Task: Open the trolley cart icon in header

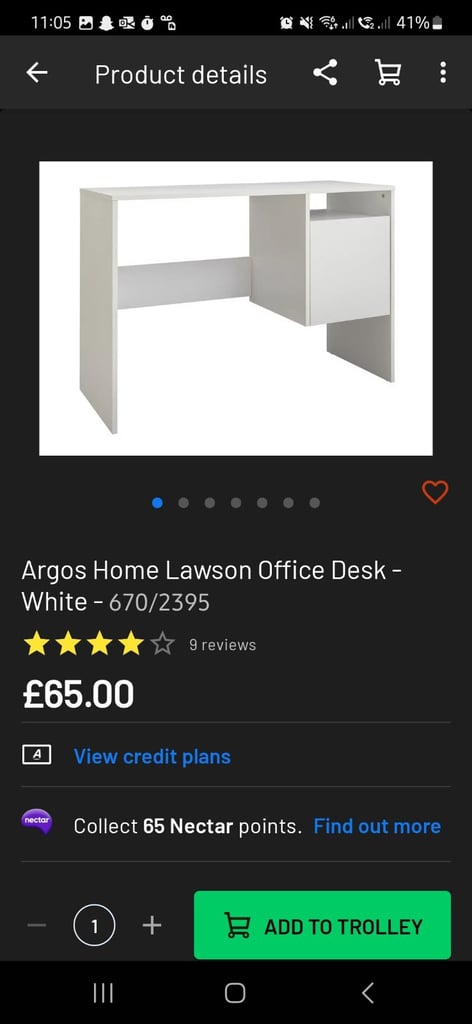Action: pos(388,72)
